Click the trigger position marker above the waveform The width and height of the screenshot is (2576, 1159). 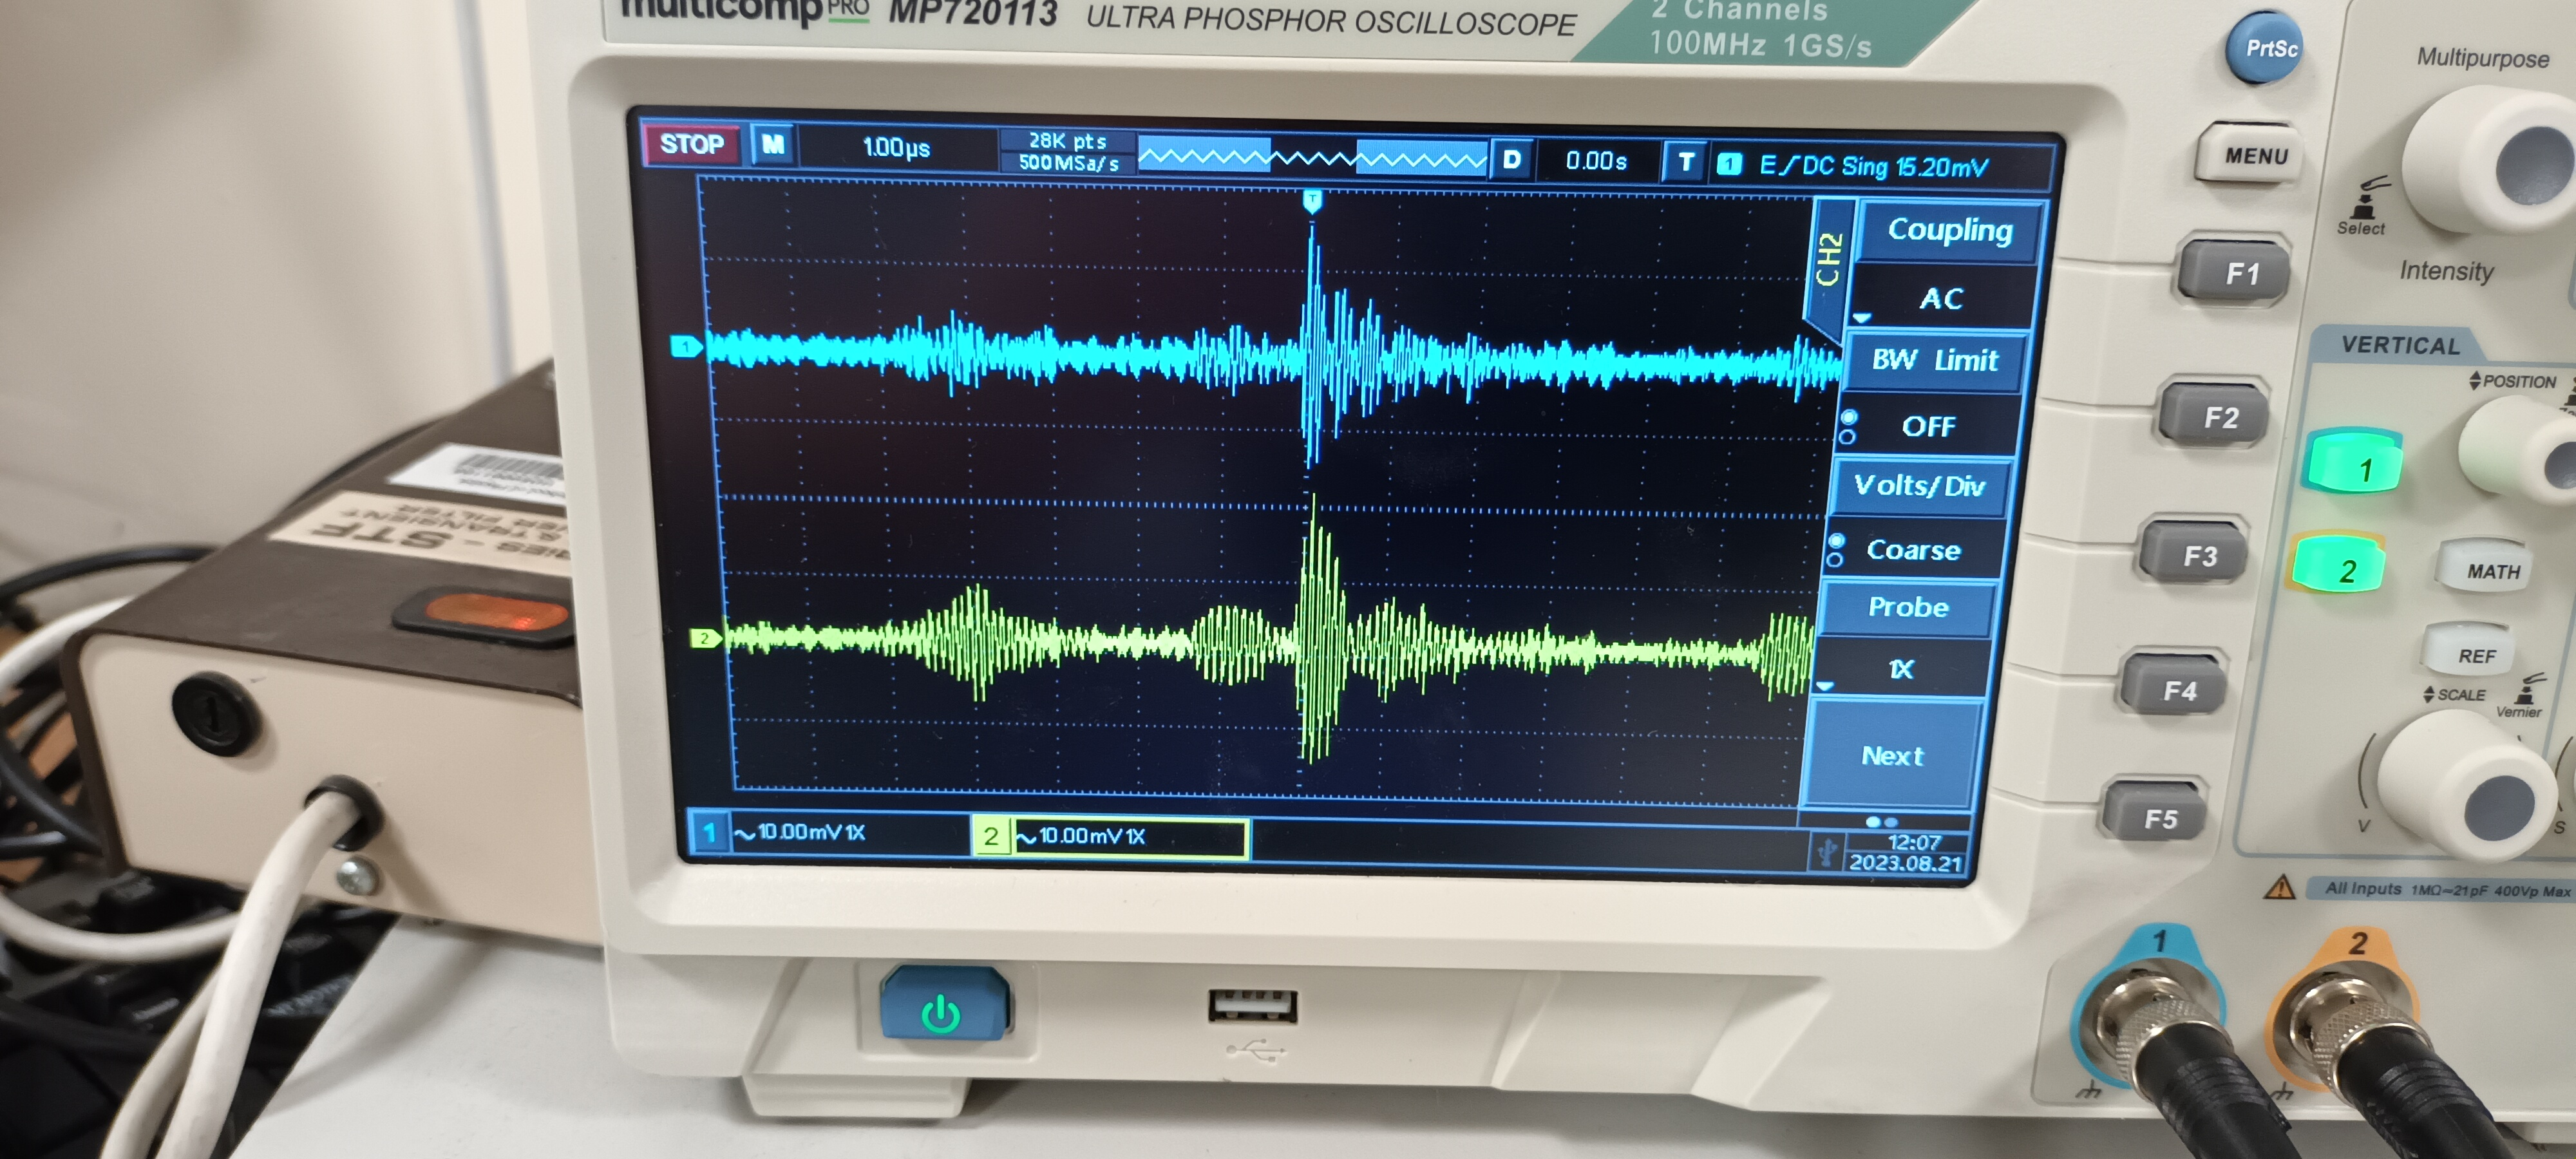tap(1312, 201)
